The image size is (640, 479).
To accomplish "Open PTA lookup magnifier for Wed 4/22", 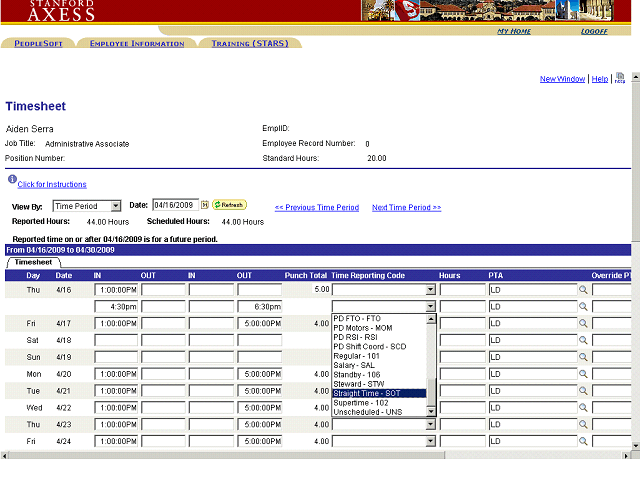I will pyautogui.click(x=584, y=408).
